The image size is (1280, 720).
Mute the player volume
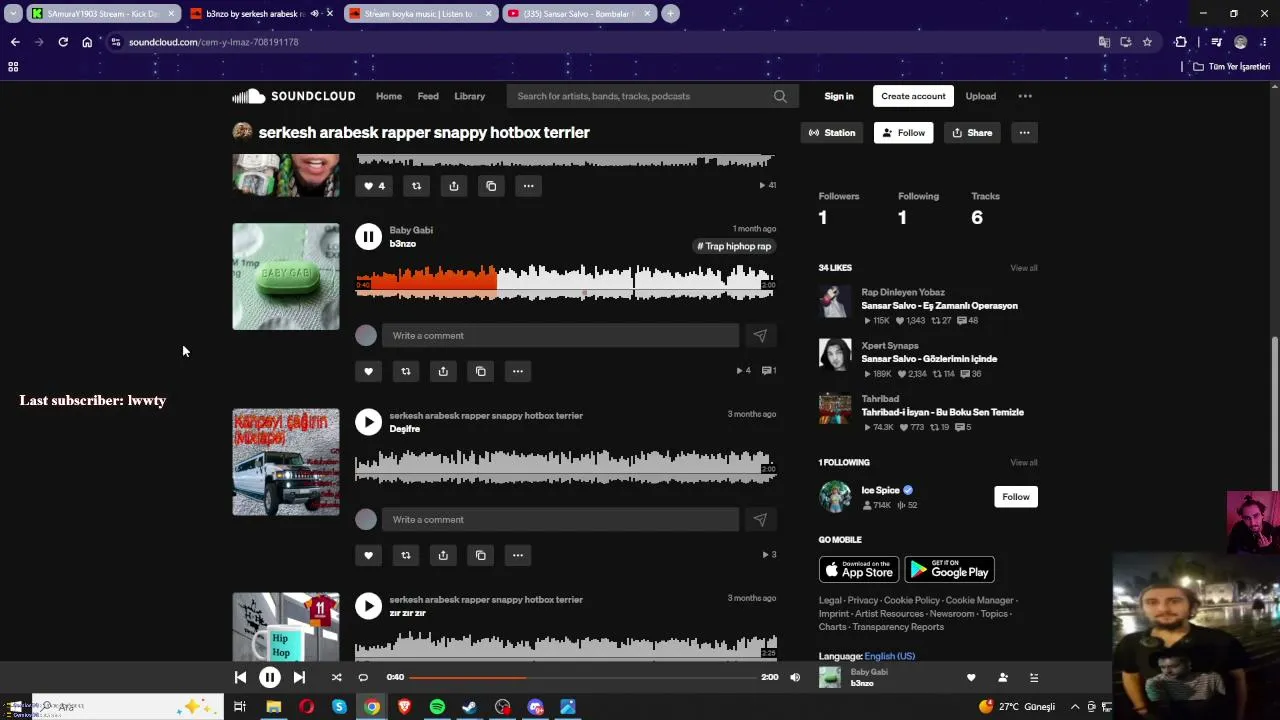point(795,677)
